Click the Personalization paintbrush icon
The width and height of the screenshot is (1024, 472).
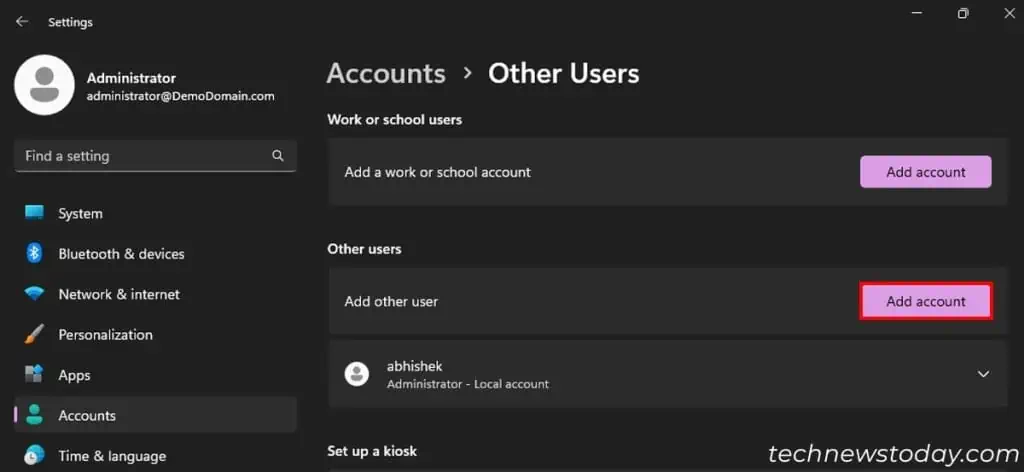tap(35, 335)
